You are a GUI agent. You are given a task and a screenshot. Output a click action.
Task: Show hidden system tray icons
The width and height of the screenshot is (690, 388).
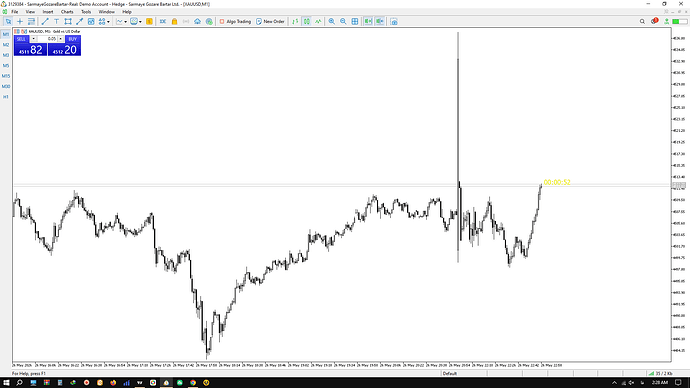point(614,383)
